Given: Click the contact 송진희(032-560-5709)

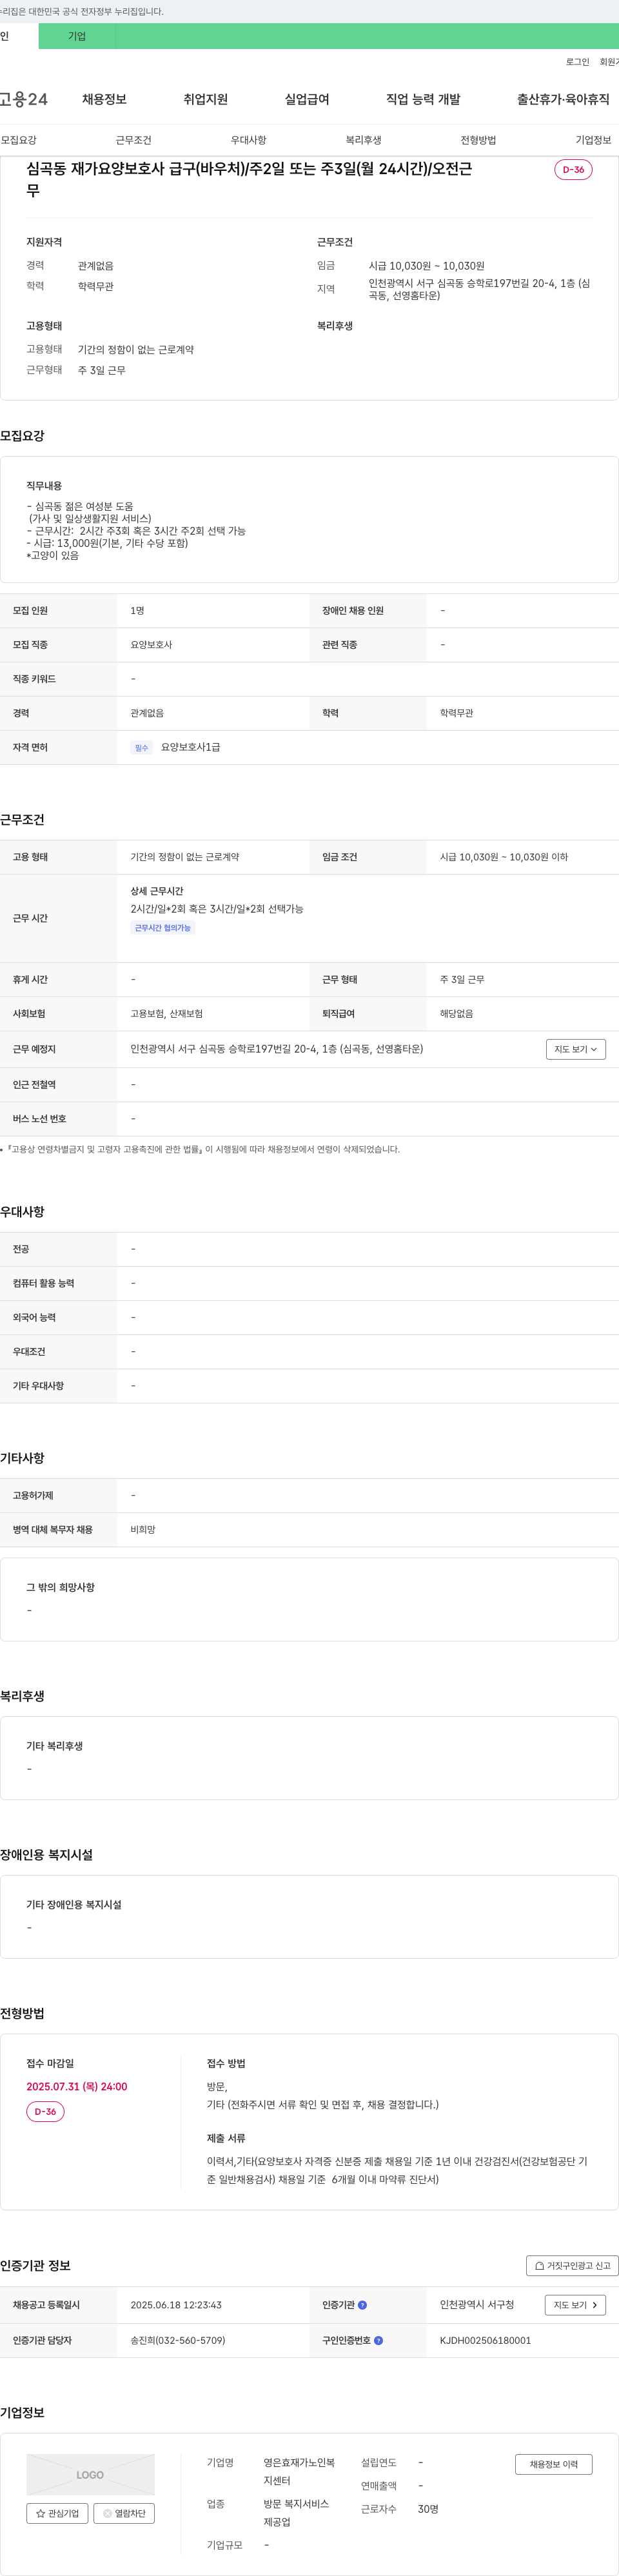Looking at the screenshot, I should tap(178, 2340).
